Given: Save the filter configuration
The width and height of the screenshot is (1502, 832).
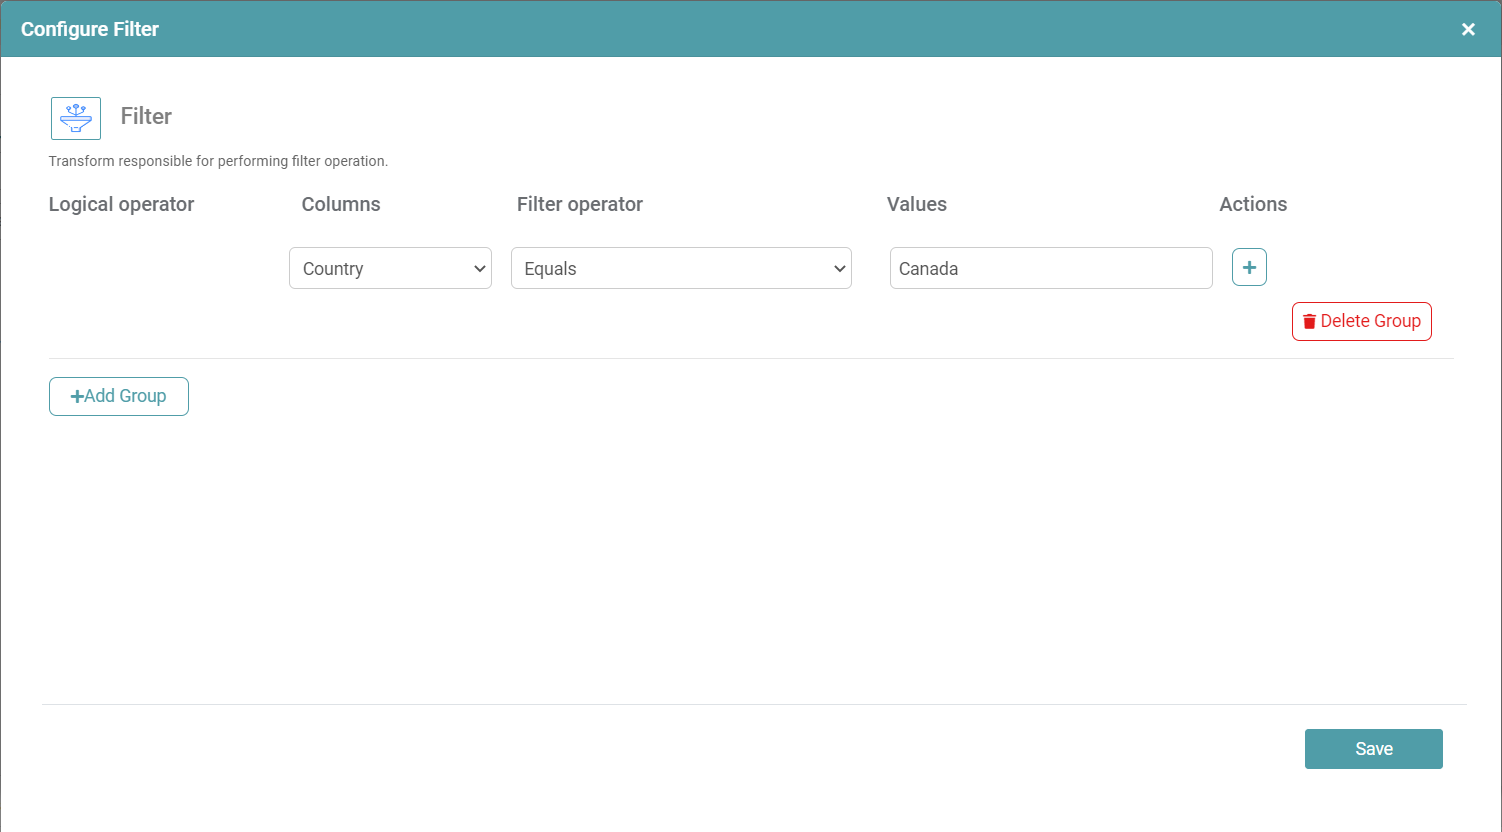Looking at the screenshot, I should click(x=1373, y=749).
